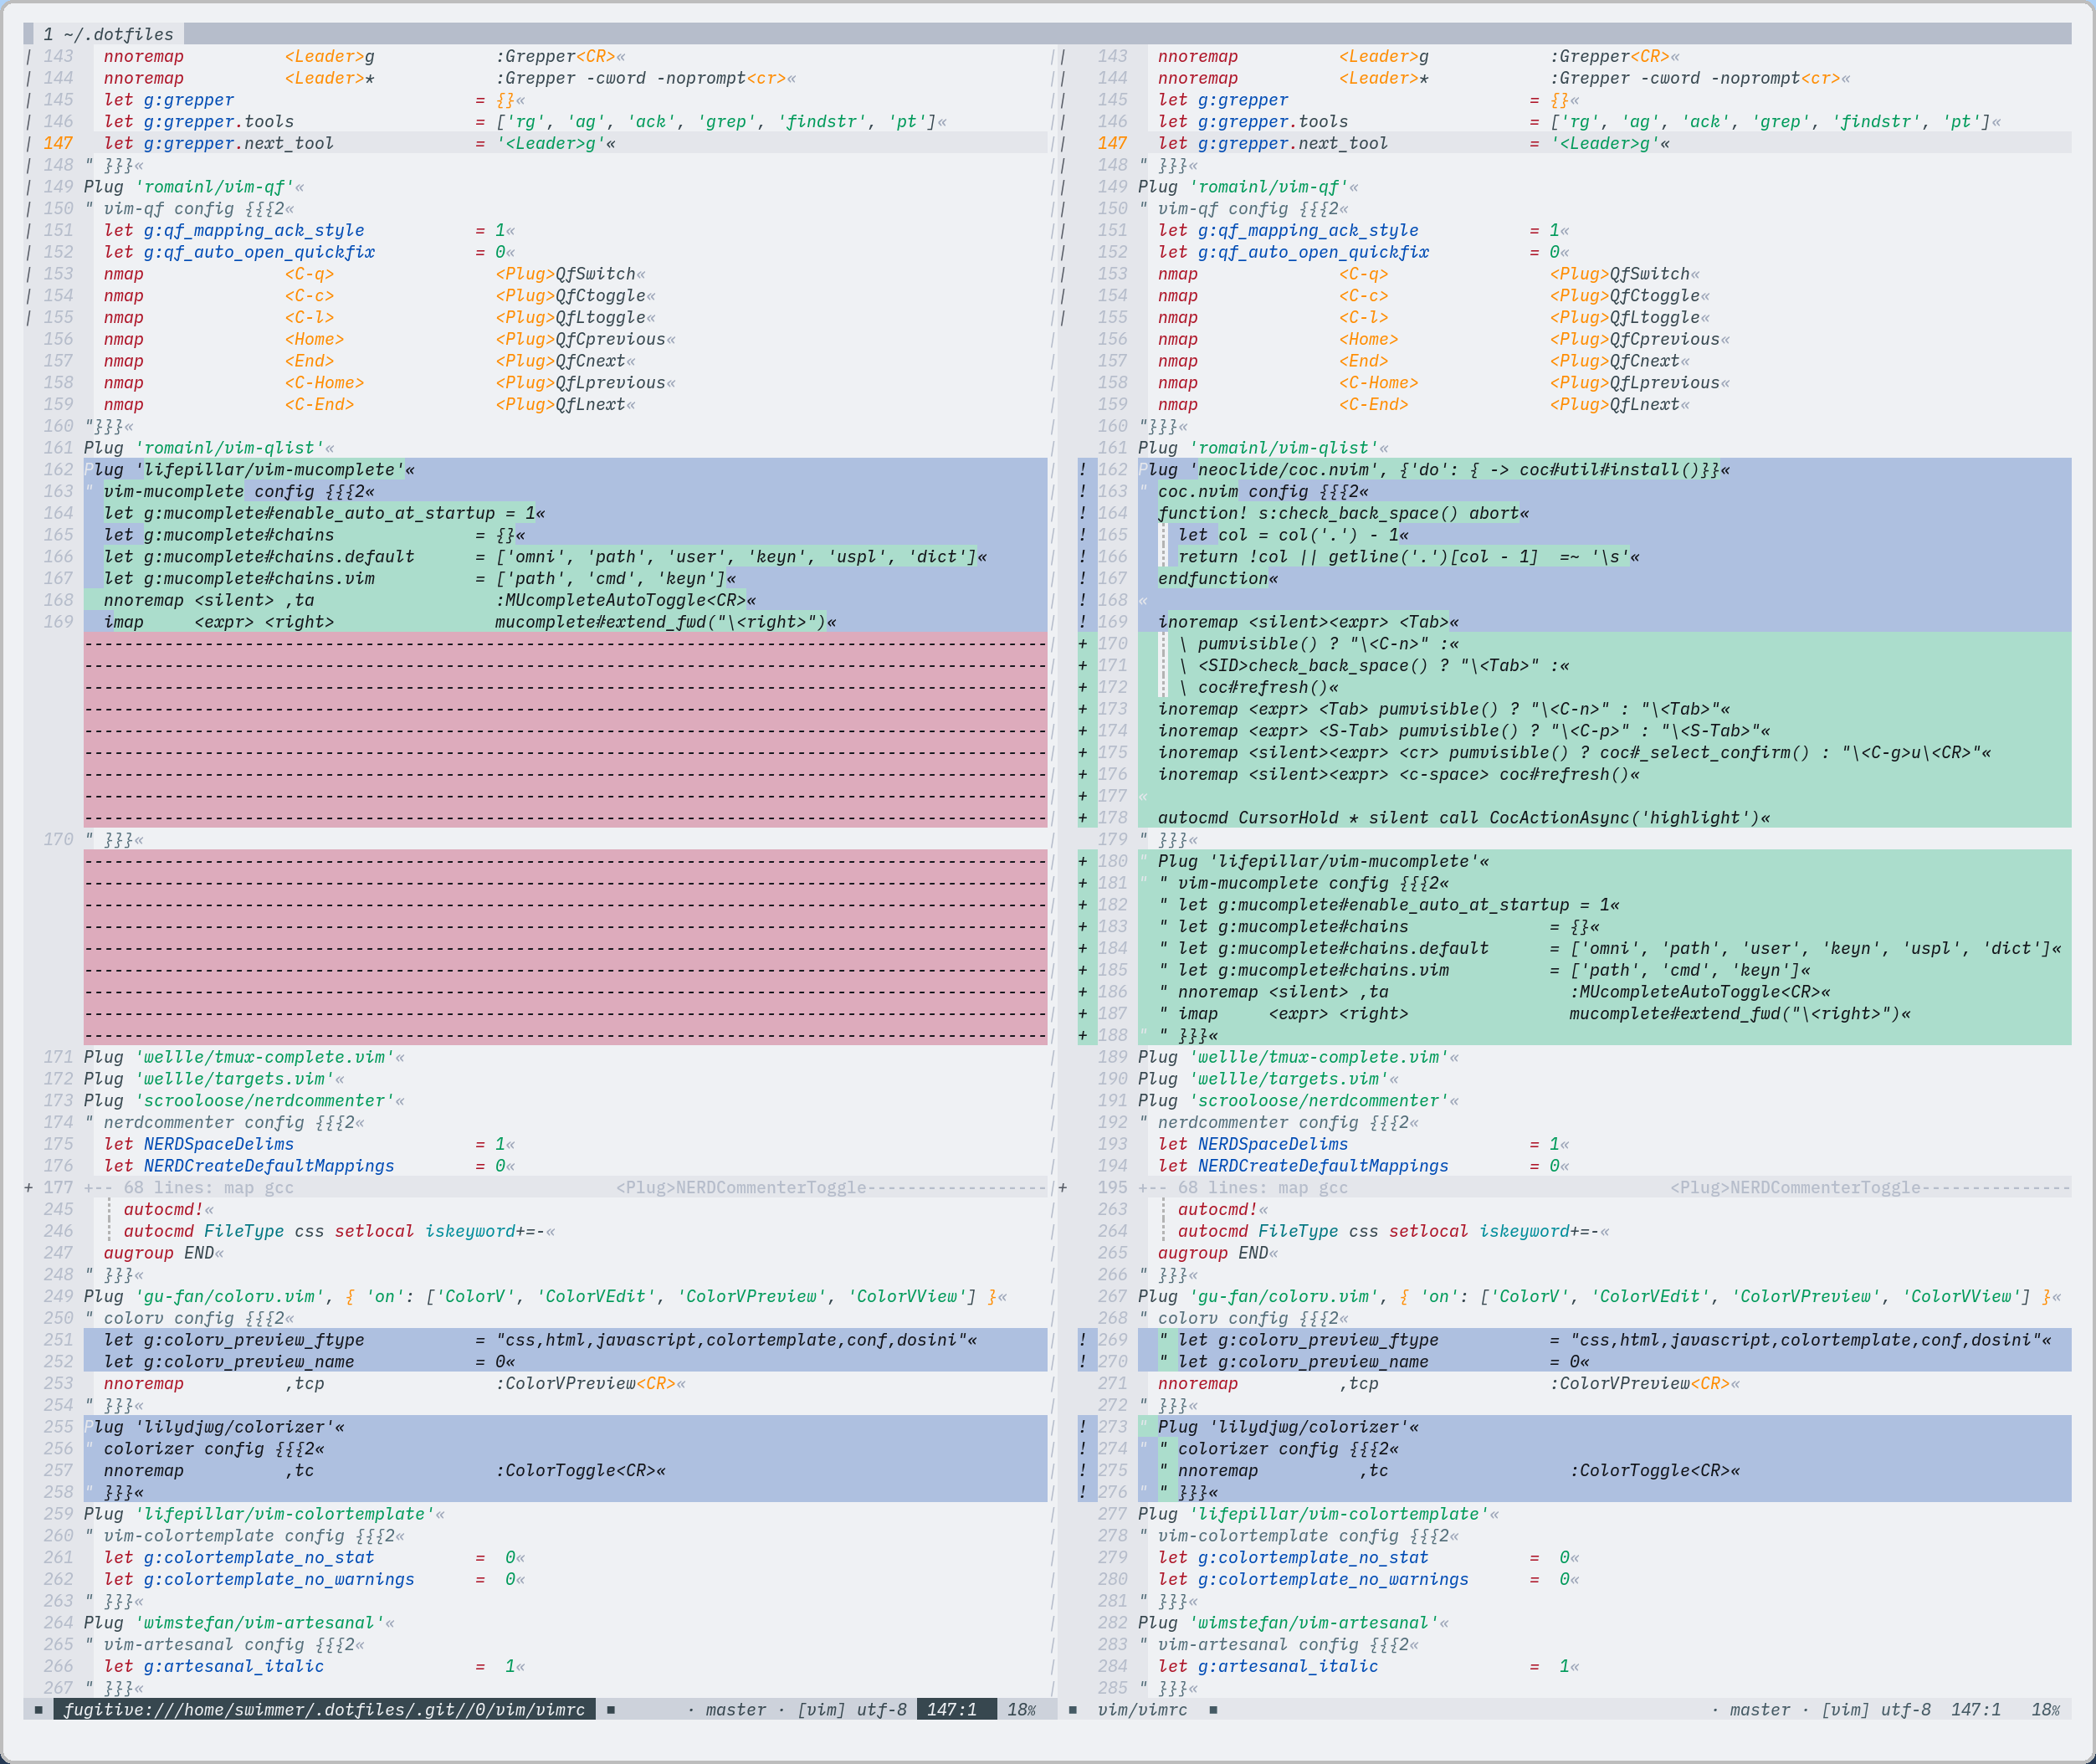Click the line 'inoremap <expr> <S-Tab> pumvisible()'
The image size is (2096, 1764).
pyautogui.click(x=1604, y=731)
